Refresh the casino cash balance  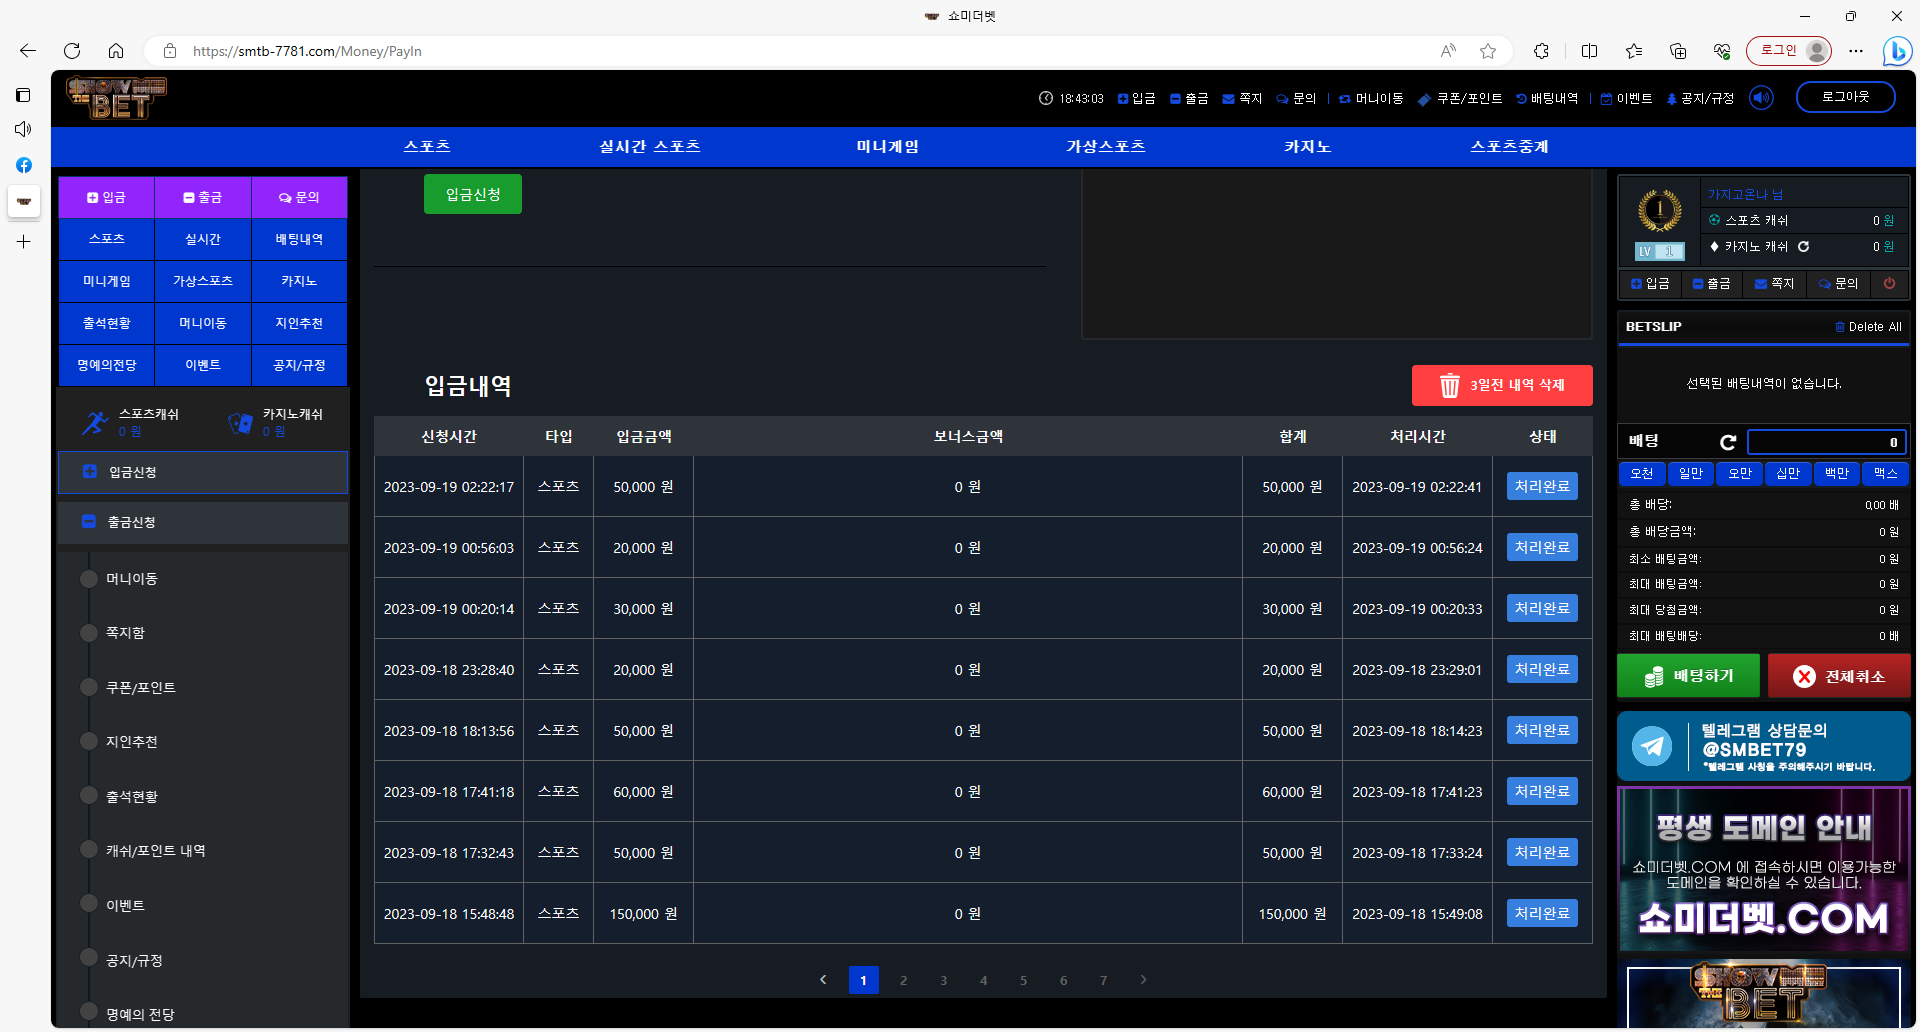pos(1804,247)
